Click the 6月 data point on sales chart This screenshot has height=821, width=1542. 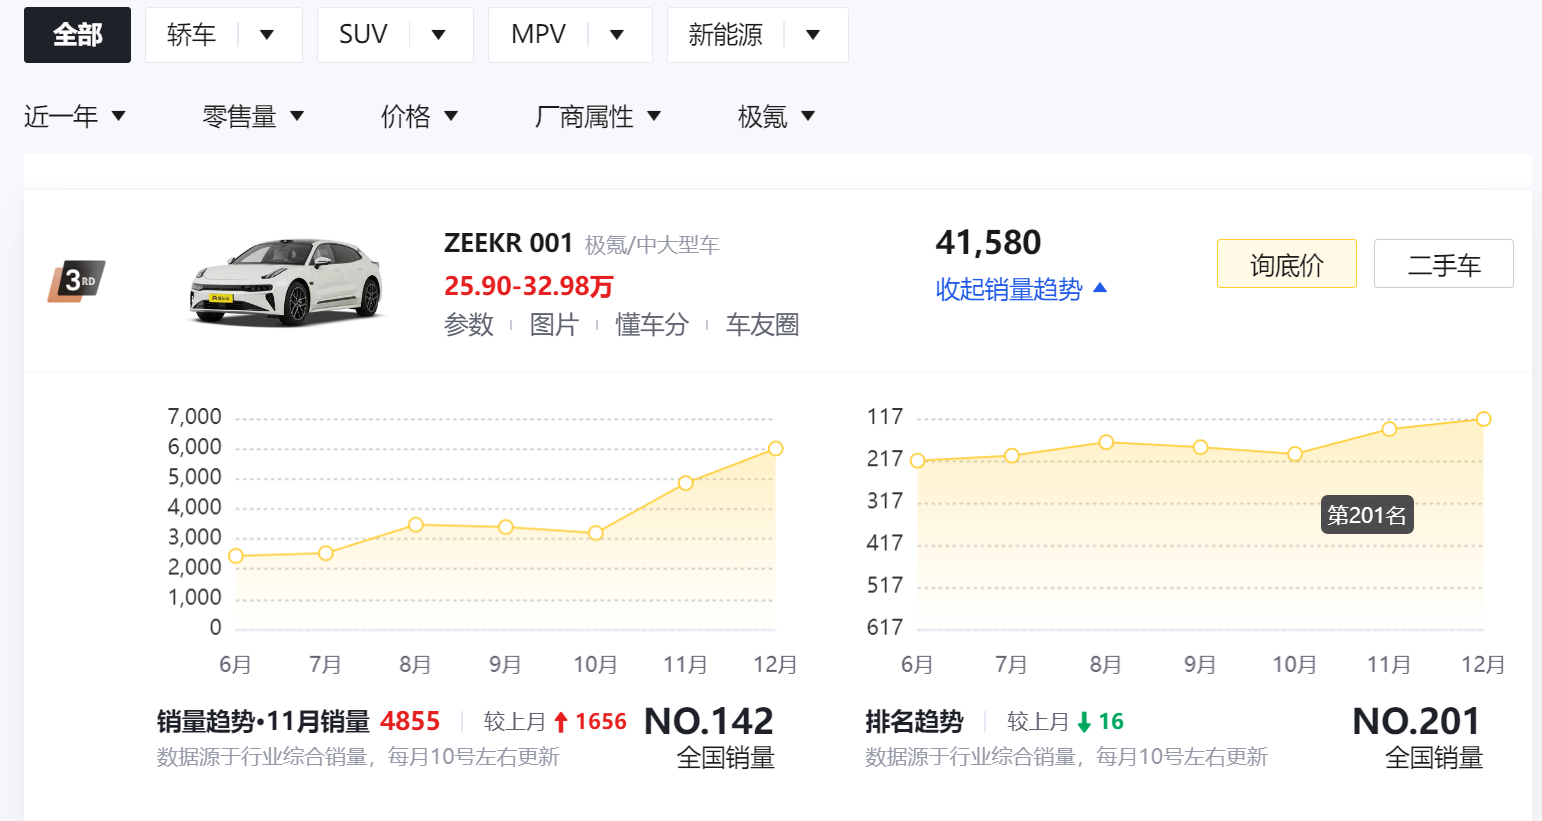pos(236,556)
